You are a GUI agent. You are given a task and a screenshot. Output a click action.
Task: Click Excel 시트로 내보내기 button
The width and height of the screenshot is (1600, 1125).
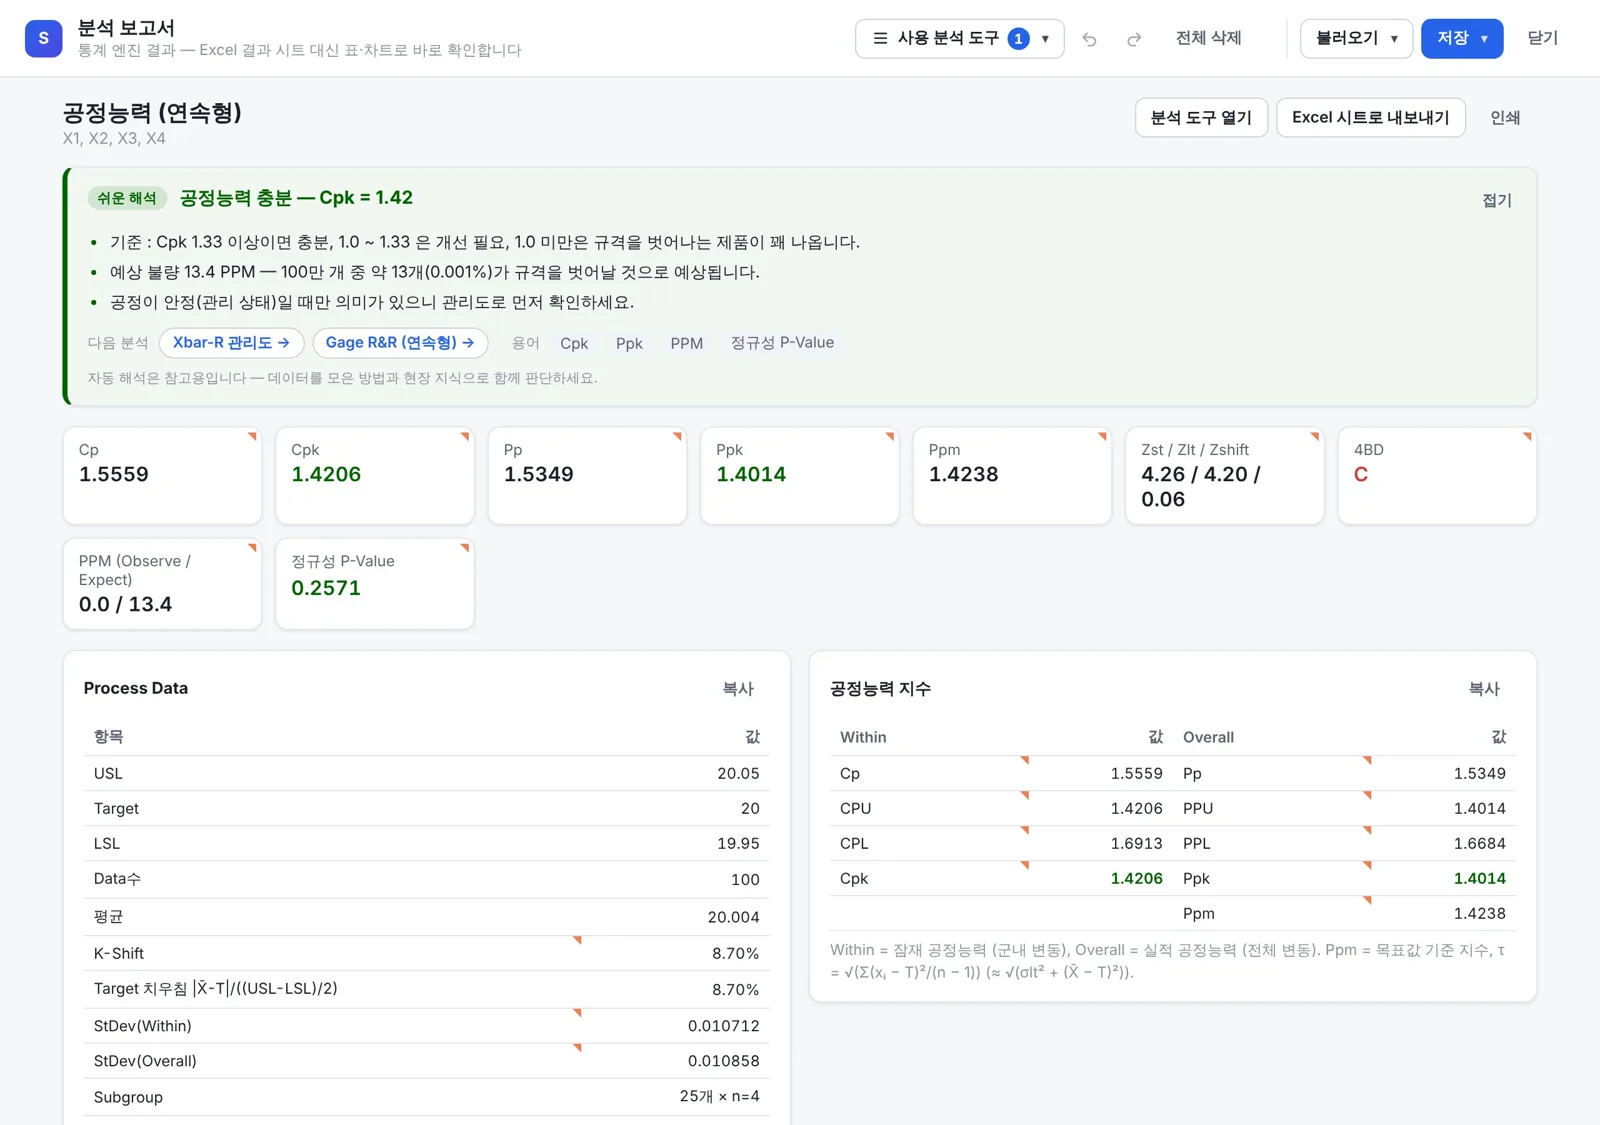click(1370, 117)
